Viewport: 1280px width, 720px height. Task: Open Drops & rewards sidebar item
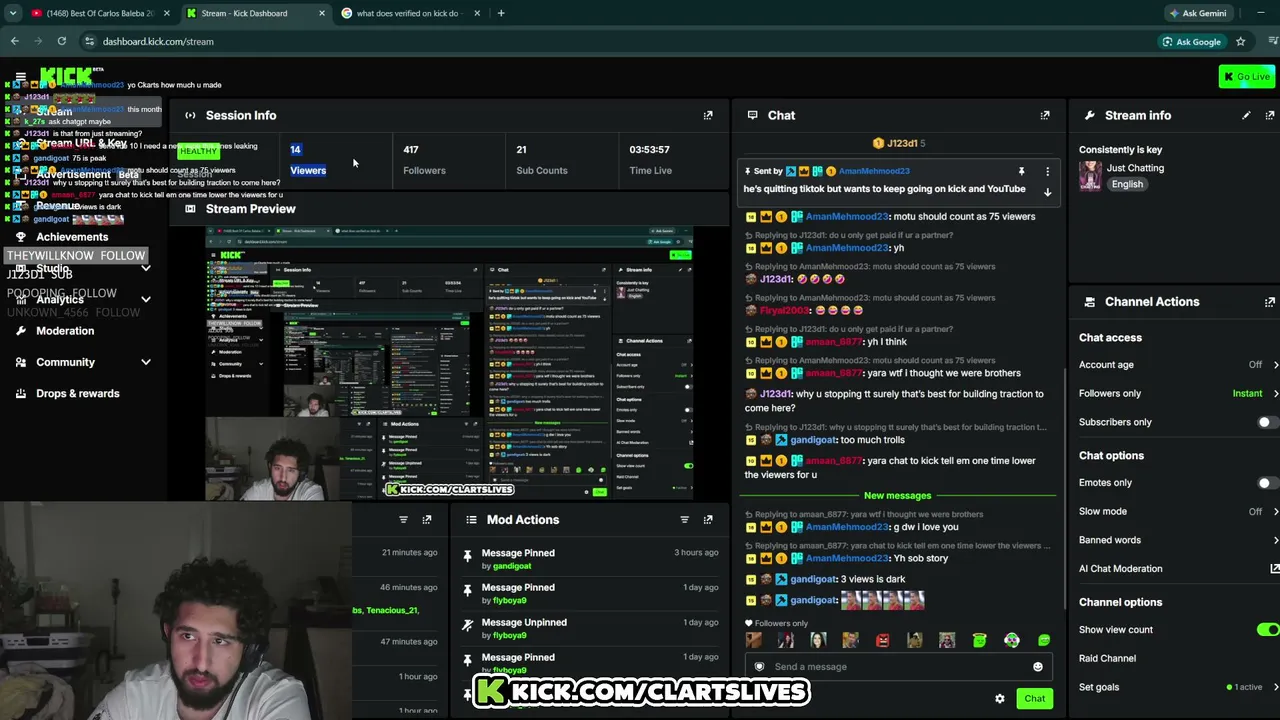tap(77, 394)
